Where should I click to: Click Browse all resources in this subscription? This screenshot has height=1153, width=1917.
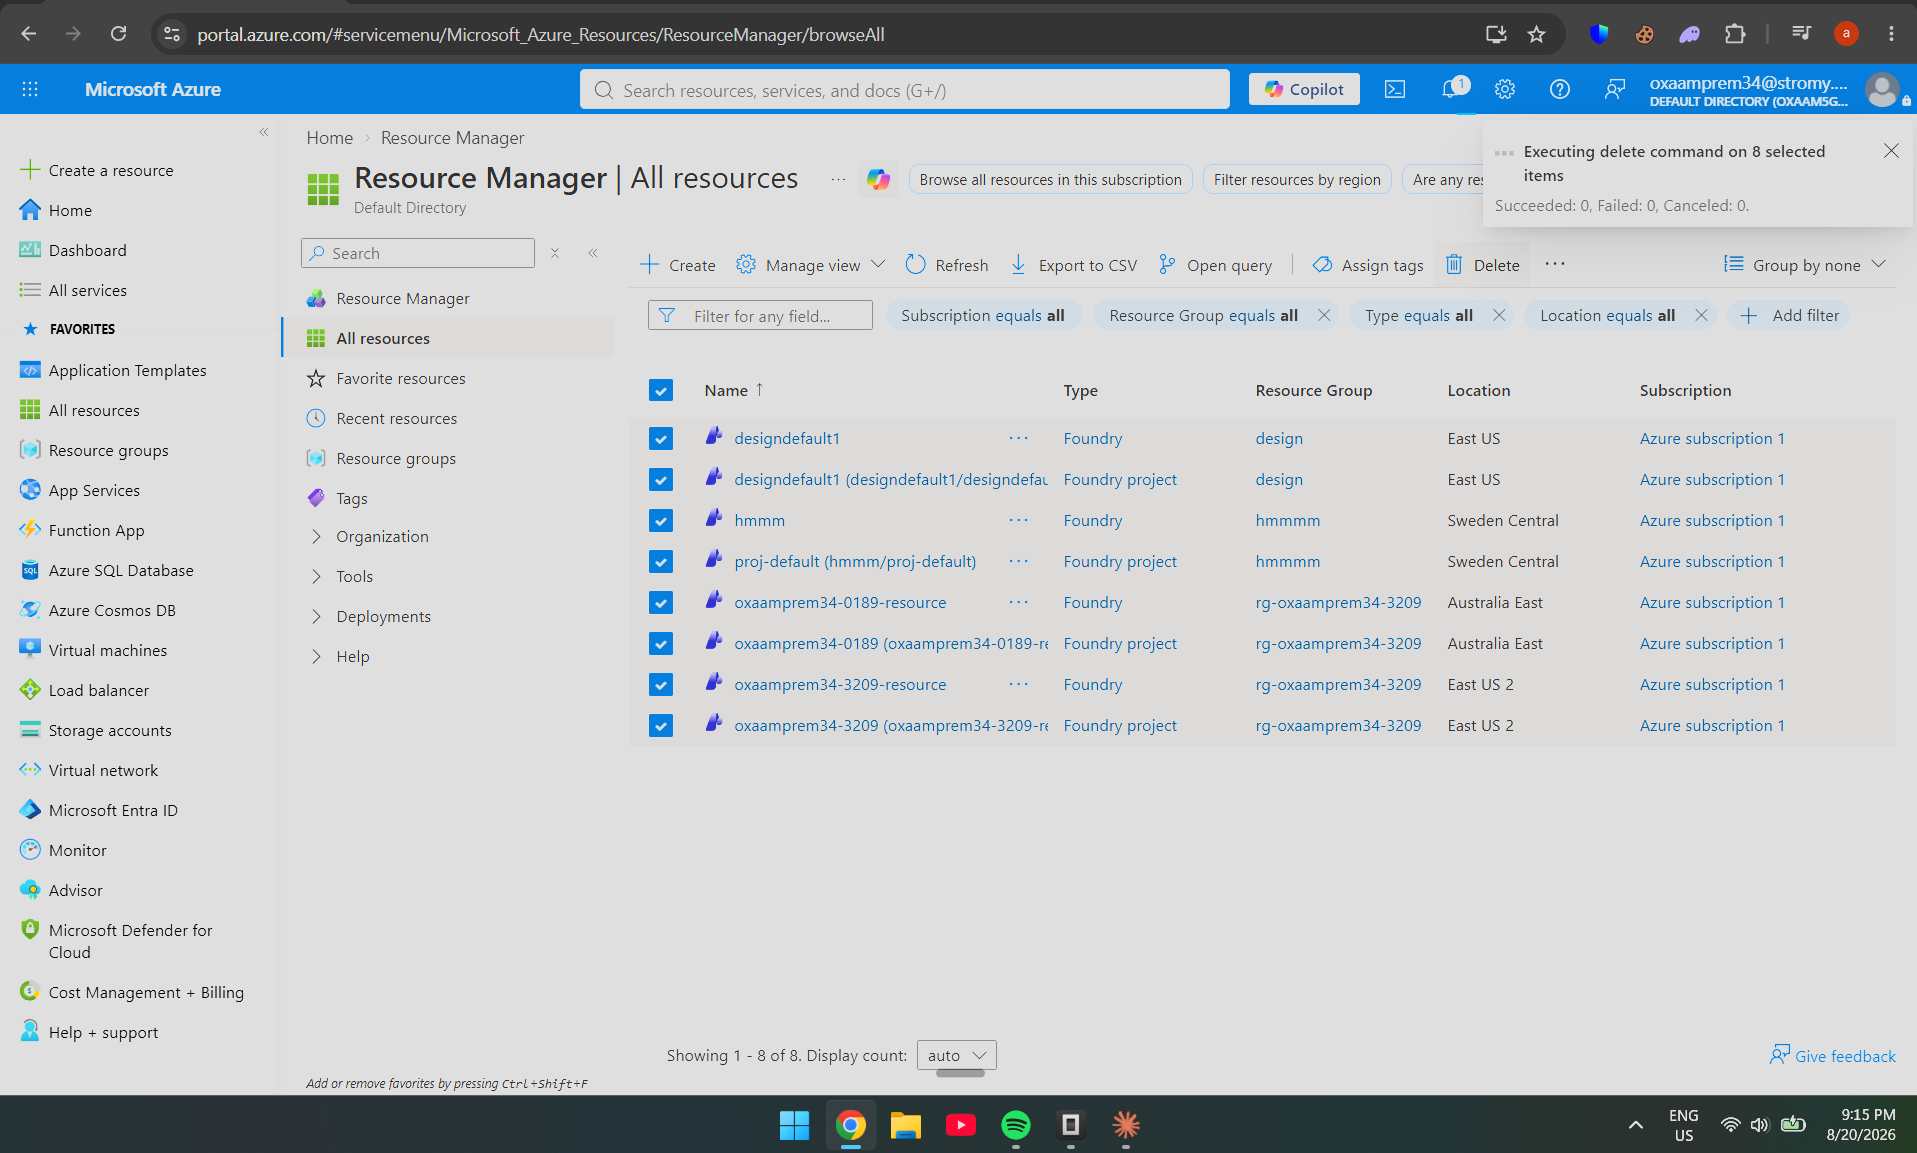pos(1050,179)
